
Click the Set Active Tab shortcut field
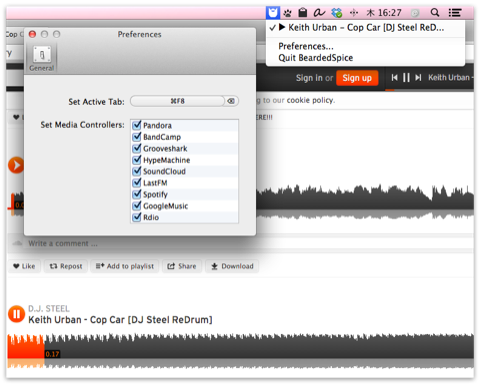click(177, 101)
